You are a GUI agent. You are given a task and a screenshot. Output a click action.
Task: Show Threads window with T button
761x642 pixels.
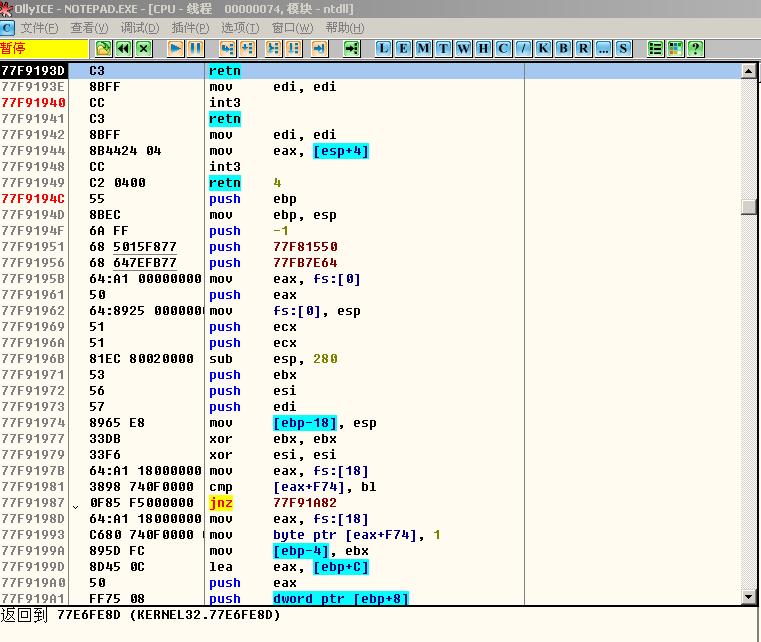coord(444,48)
